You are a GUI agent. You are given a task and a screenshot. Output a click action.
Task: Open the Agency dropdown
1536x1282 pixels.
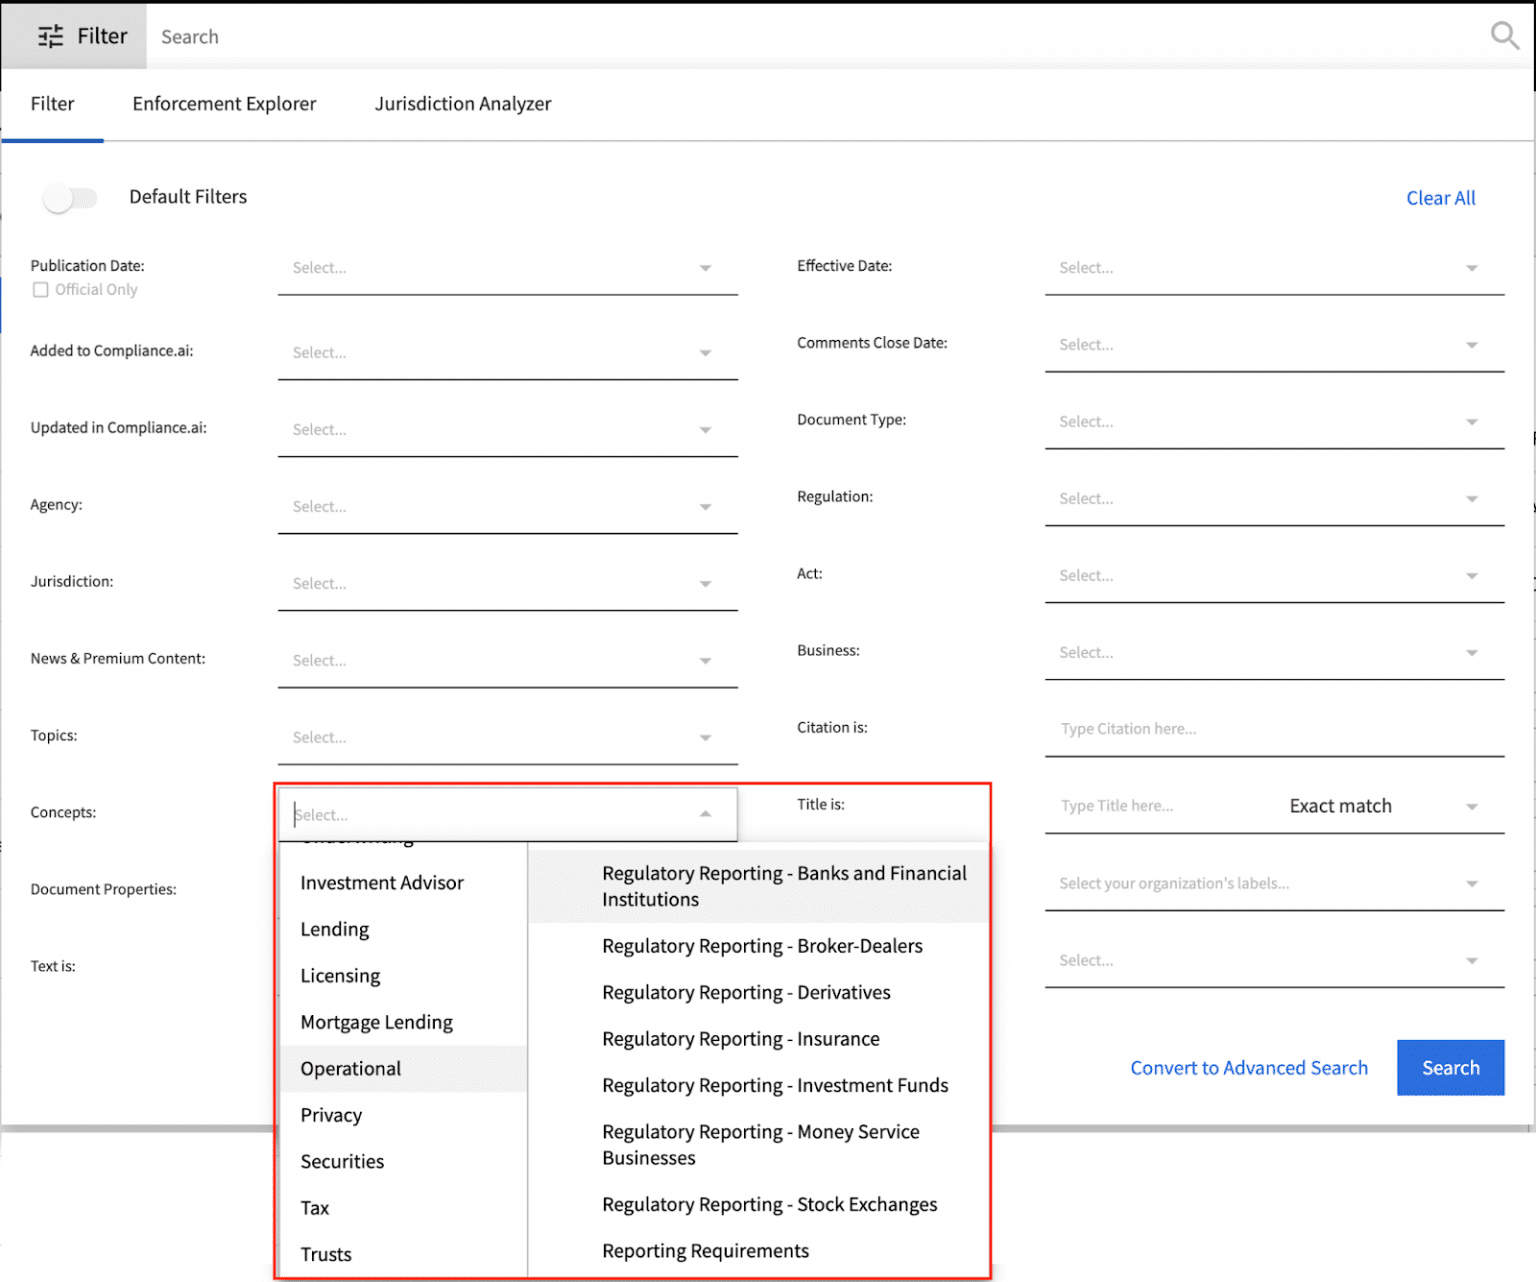tap(507, 507)
